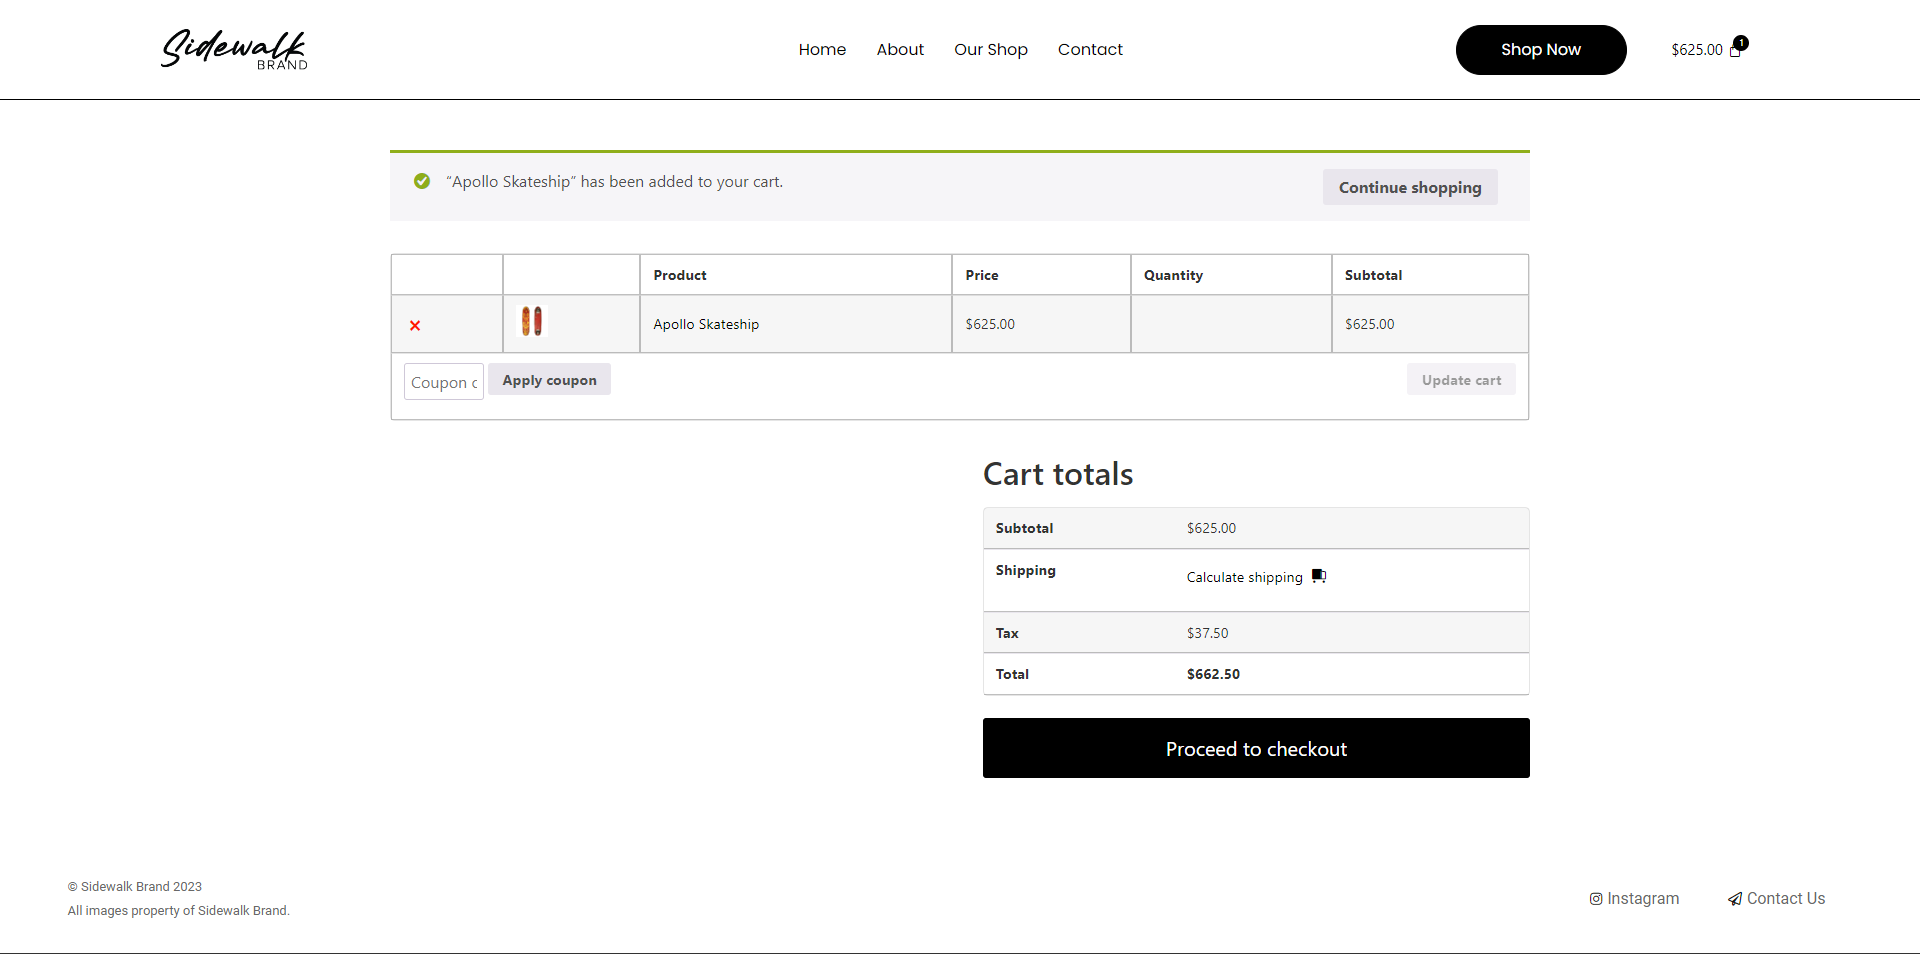Screen dimensions: 1920x954
Task: Apply the coupon code
Action: (x=549, y=380)
